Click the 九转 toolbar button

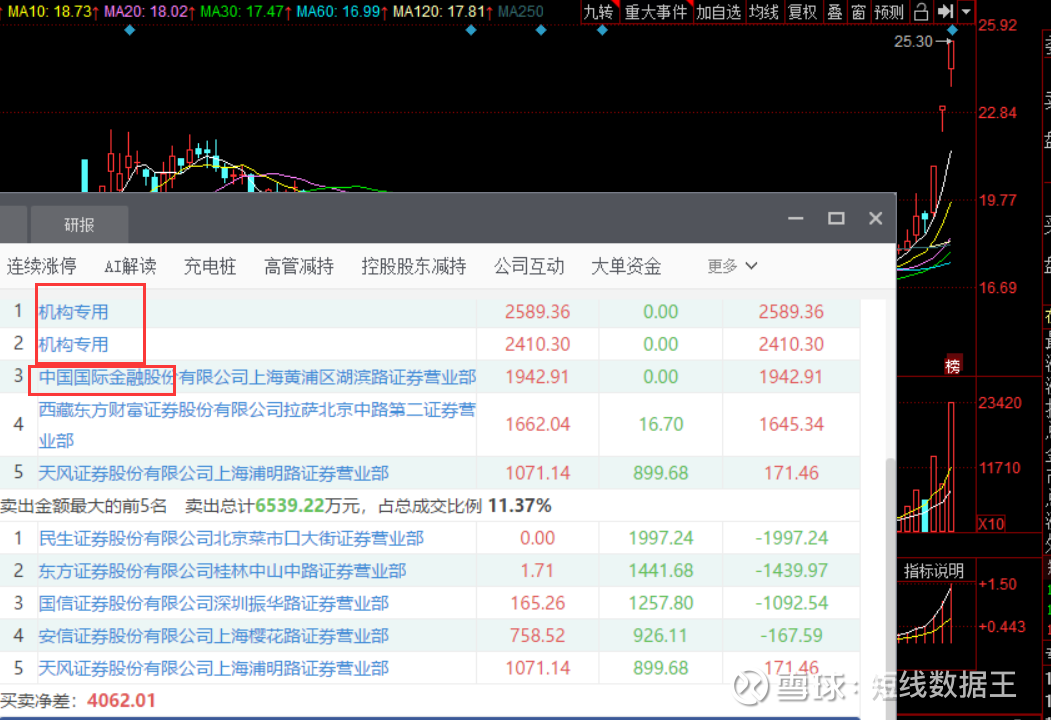pos(599,12)
